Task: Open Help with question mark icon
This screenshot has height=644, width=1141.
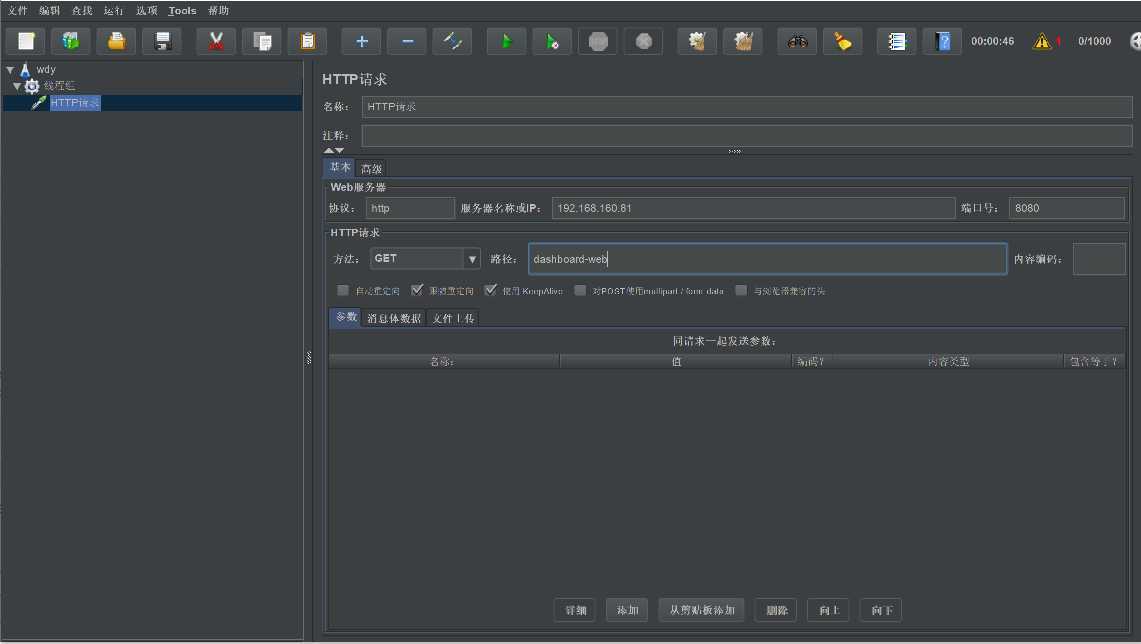Action: click(x=942, y=41)
